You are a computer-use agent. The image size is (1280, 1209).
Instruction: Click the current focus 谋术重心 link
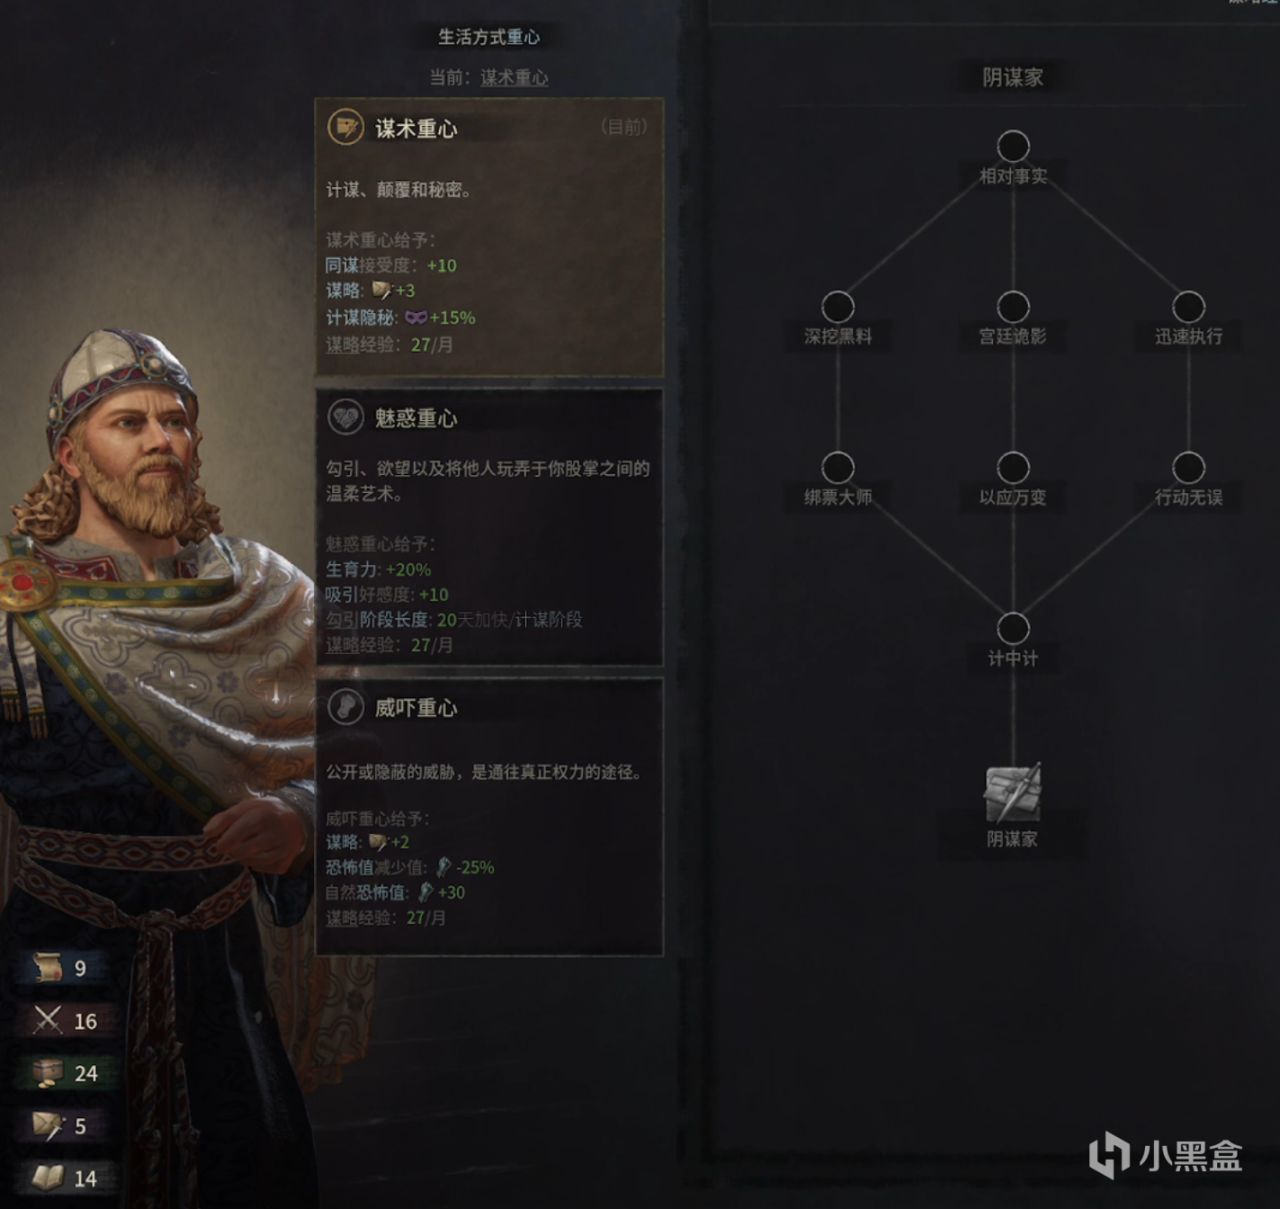pyautogui.click(x=514, y=77)
